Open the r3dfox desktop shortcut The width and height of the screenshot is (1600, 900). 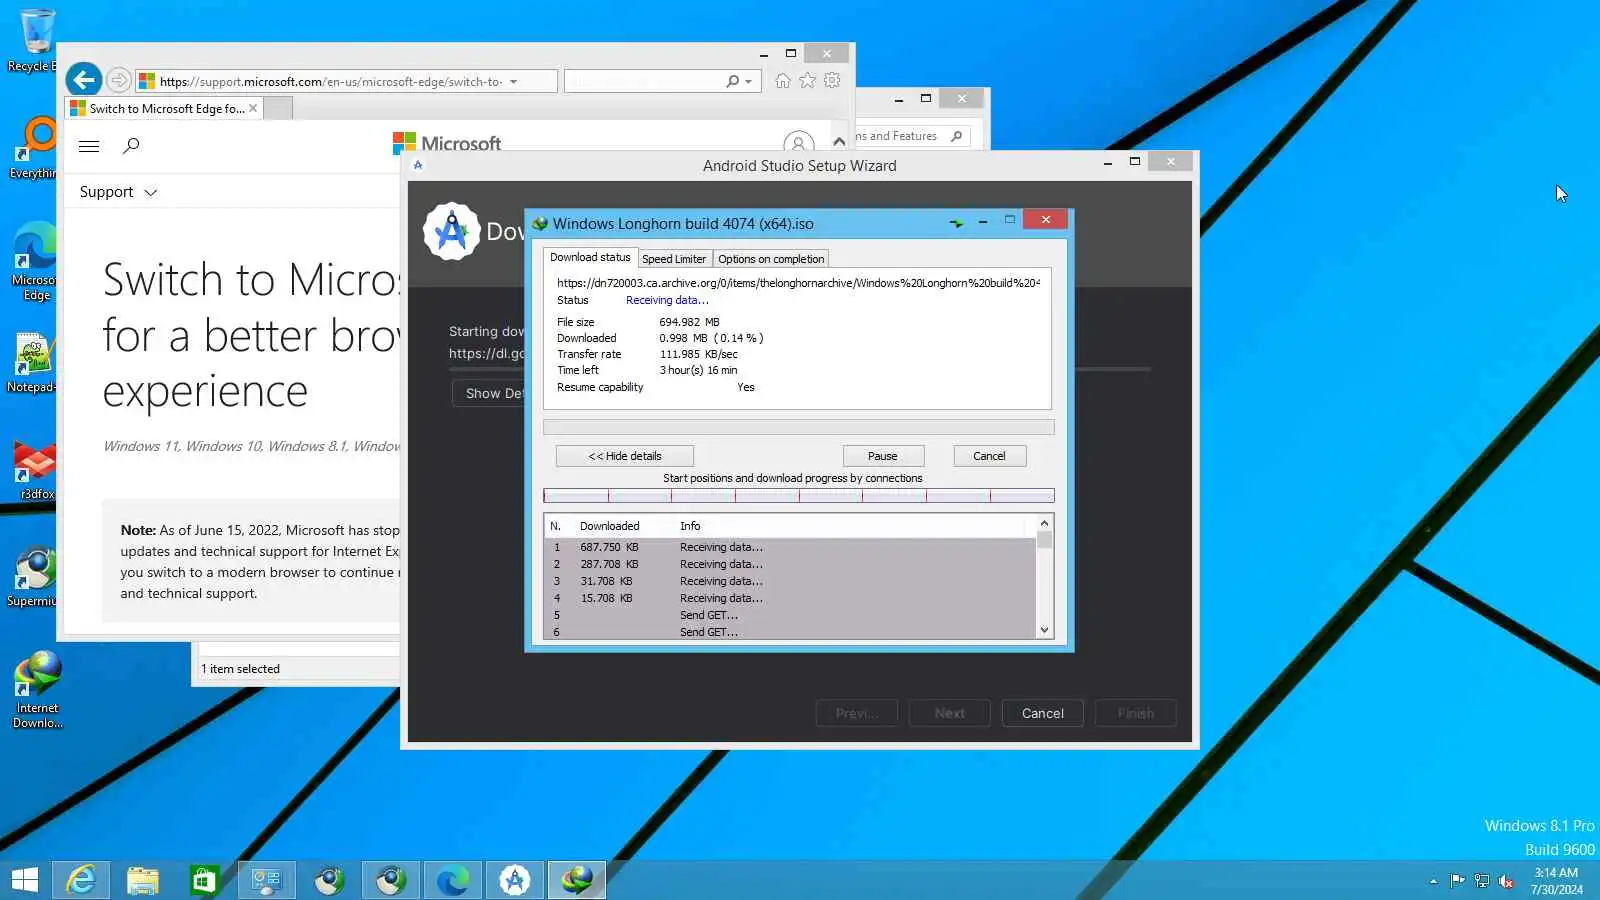tap(35, 470)
